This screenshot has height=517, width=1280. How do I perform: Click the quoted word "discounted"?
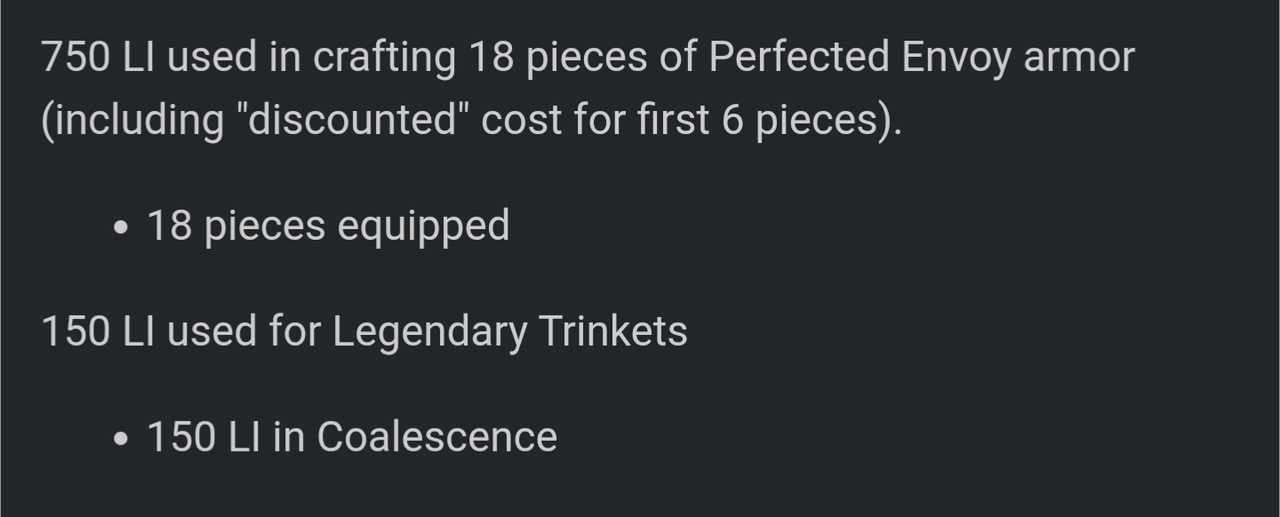(x=349, y=120)
